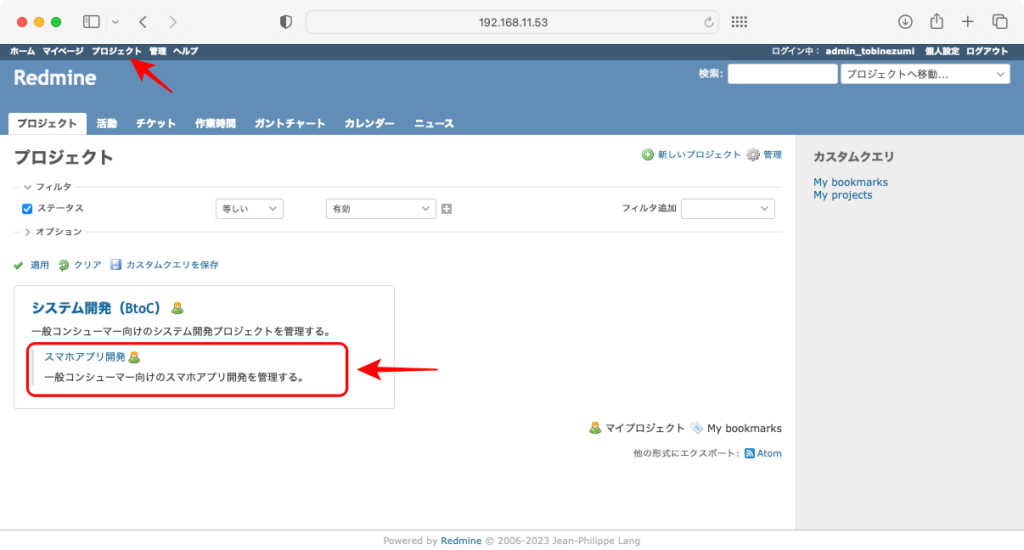Open the Safari start page grid icon
1024x550 pixels.
pos(739,22)
